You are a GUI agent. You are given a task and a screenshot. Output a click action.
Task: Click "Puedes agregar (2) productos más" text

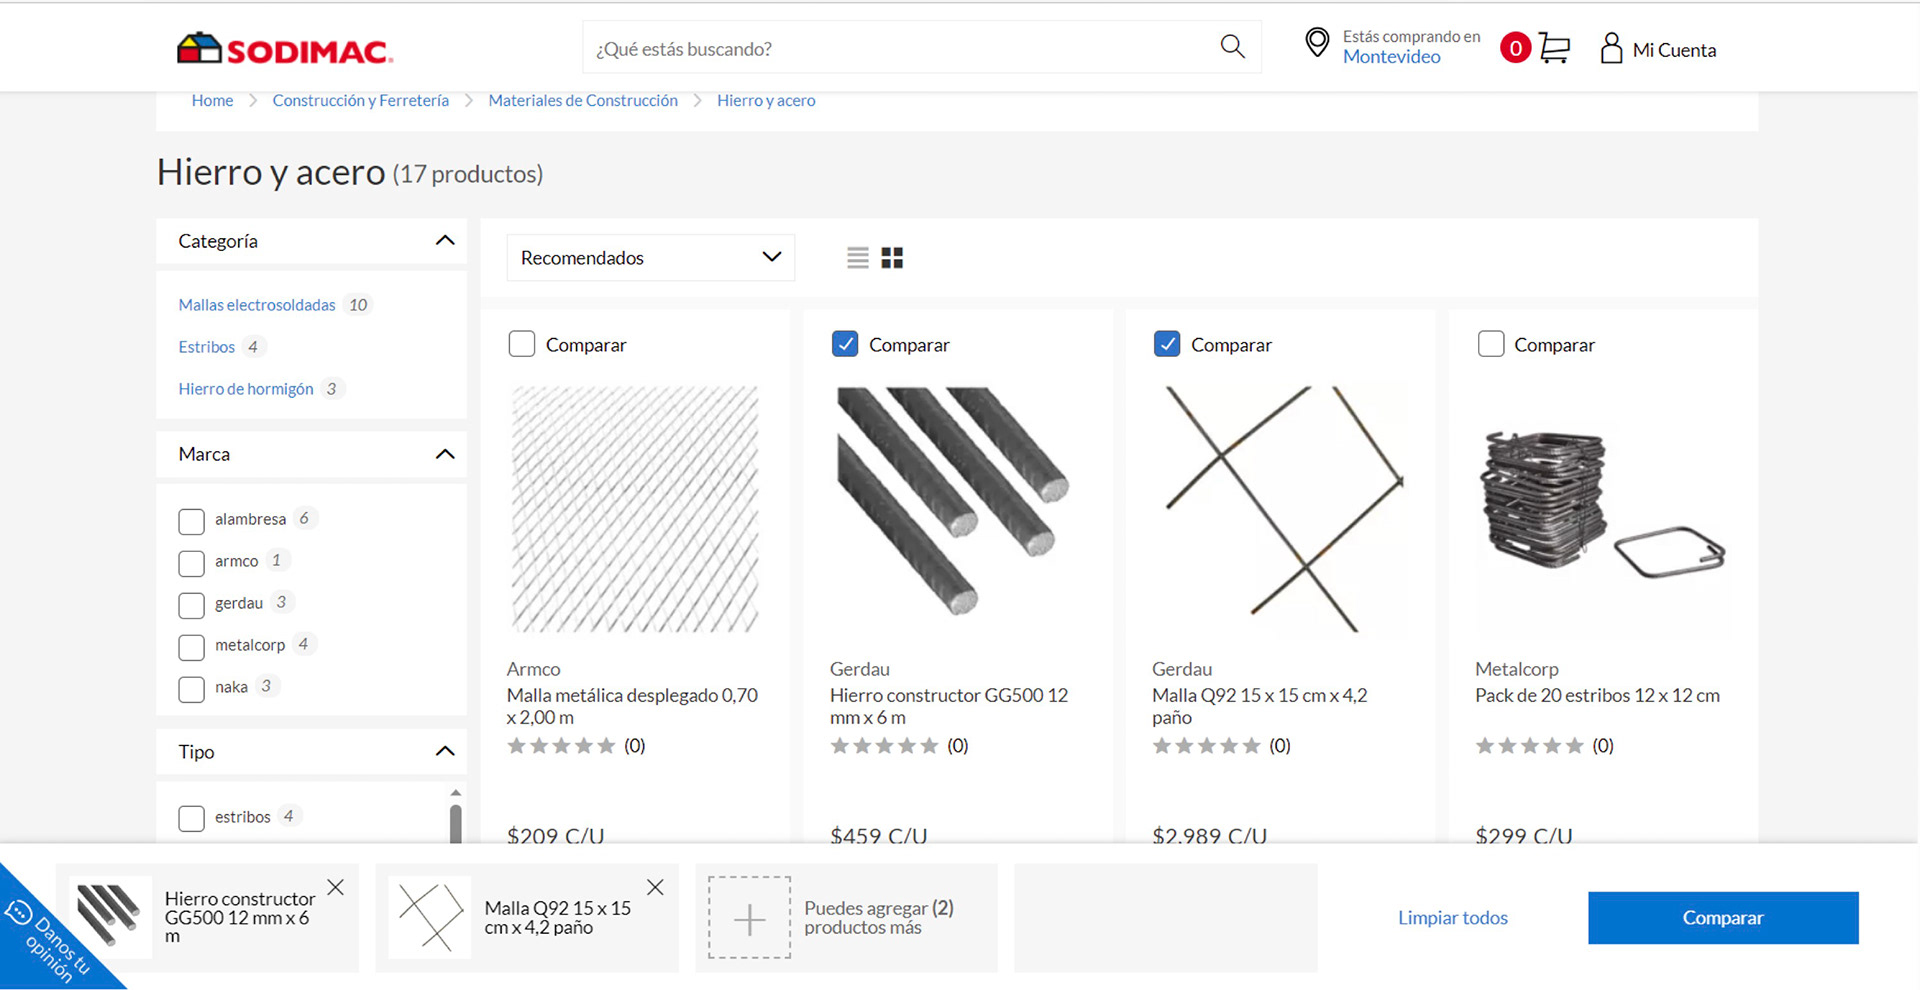point(878,917)
